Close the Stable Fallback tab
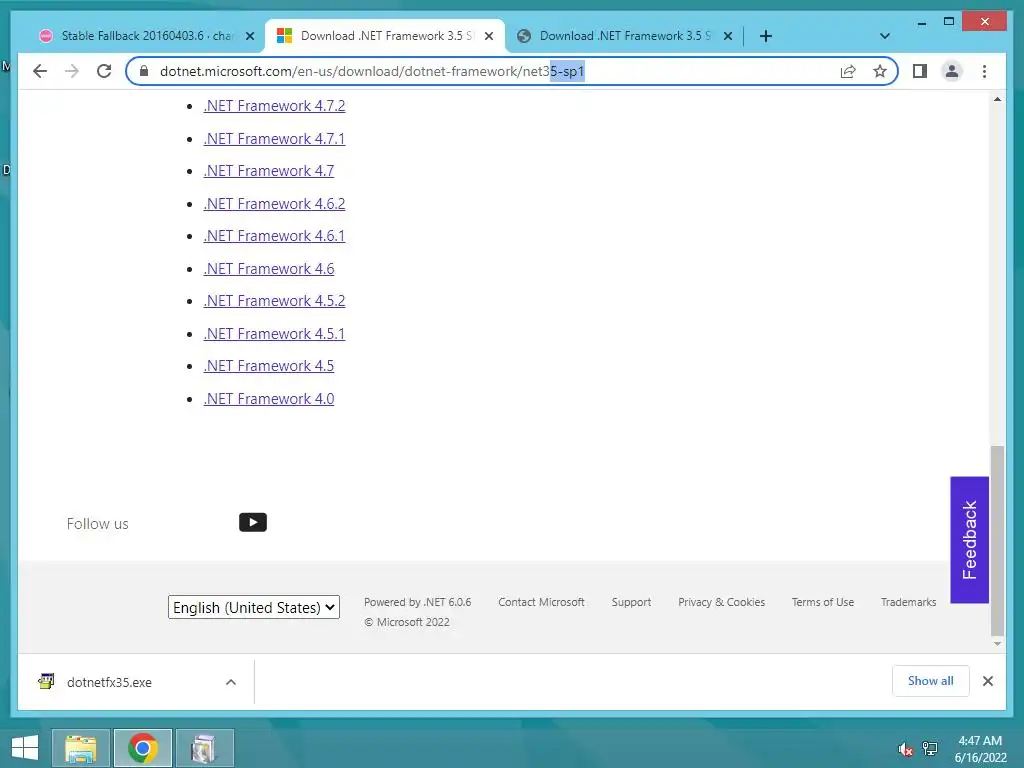Image resolution: width=1024 pixels, height=768 pixels. (249, 36)
